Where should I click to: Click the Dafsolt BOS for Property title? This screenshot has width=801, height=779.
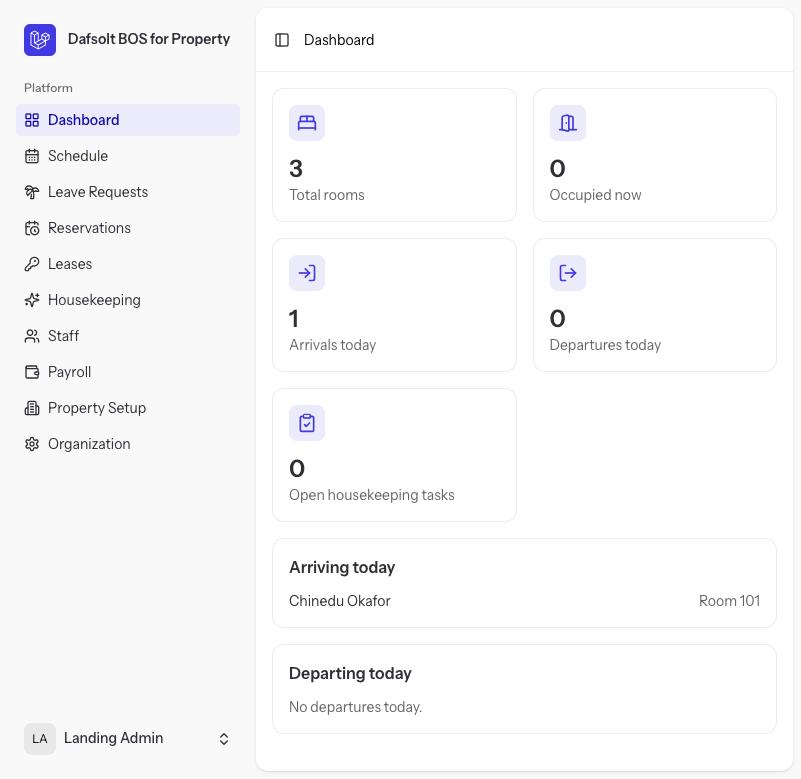[x=149, y=39]
